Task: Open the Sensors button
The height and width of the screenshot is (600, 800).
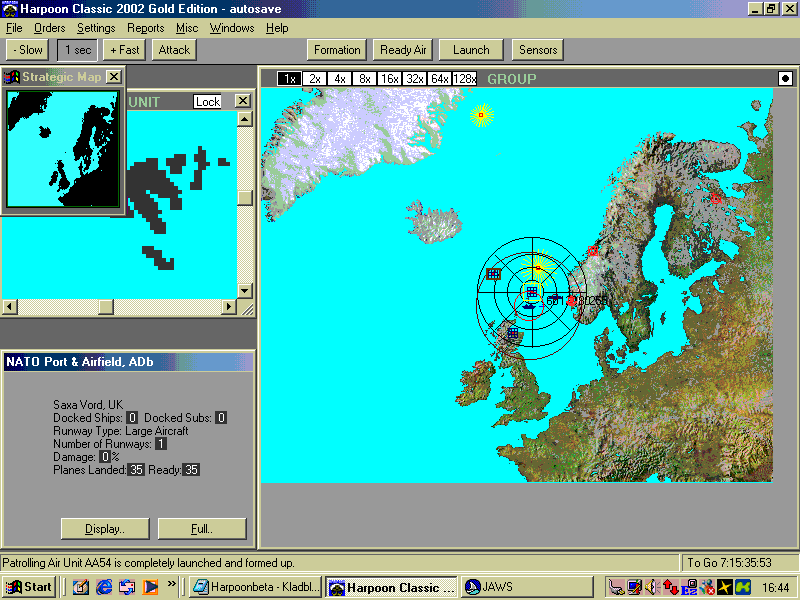Action: (x=538, y=50)
